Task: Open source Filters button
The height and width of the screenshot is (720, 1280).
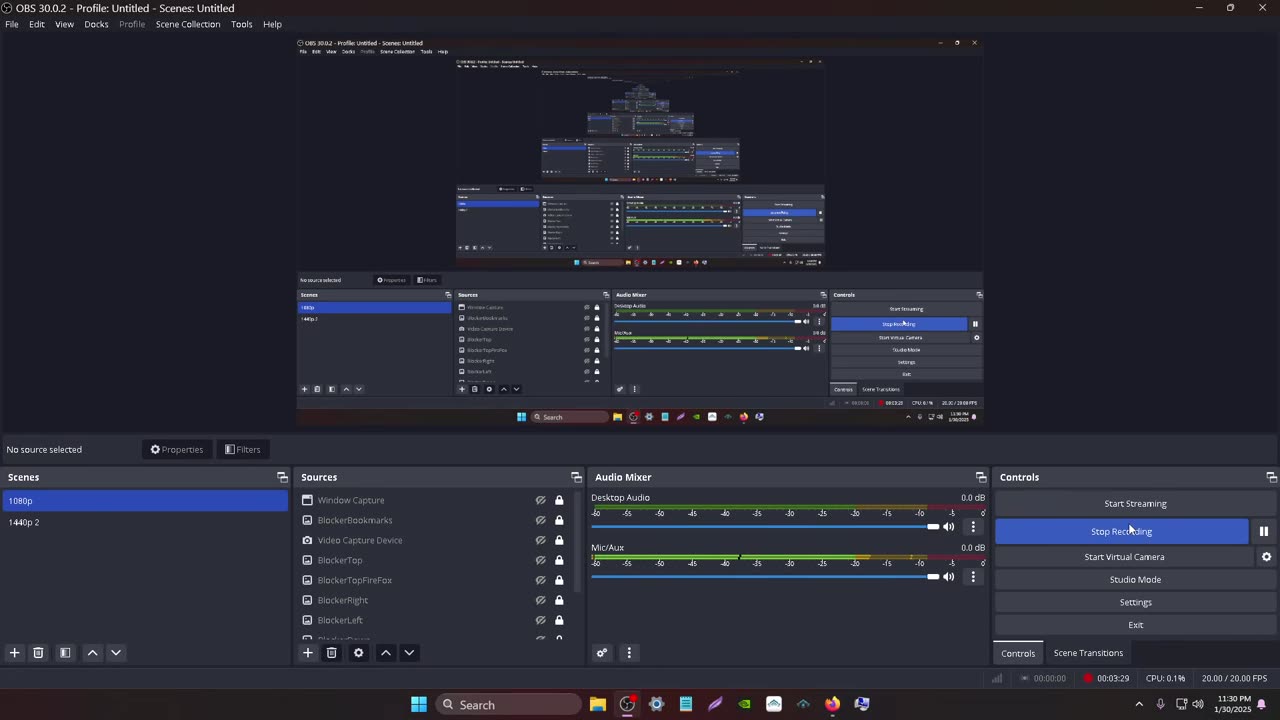Action: tap(242, 450)
